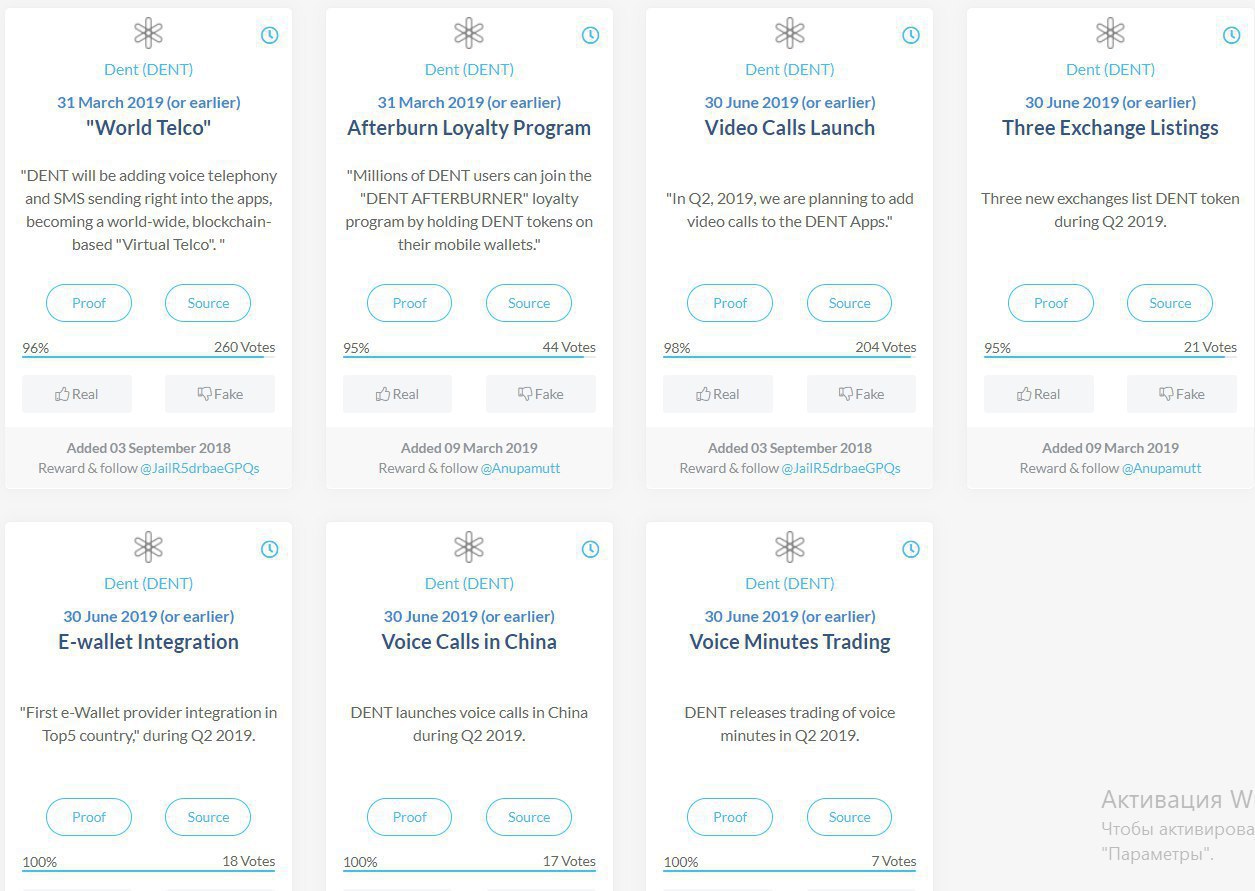Click the "204 Votes" count
The image size is (1255, 891).
886,347
